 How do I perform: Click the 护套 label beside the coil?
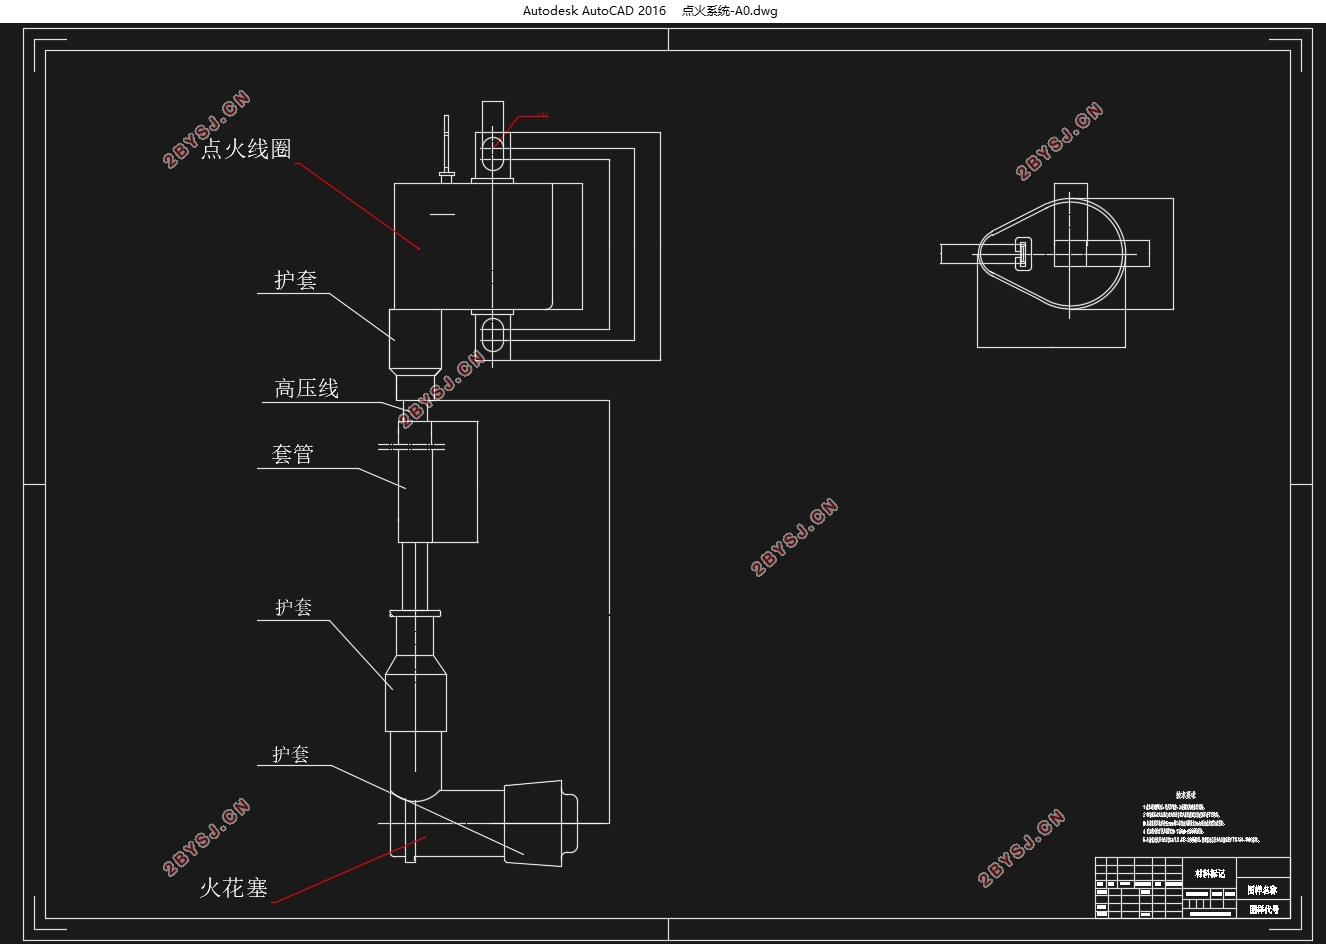(295, 280)
